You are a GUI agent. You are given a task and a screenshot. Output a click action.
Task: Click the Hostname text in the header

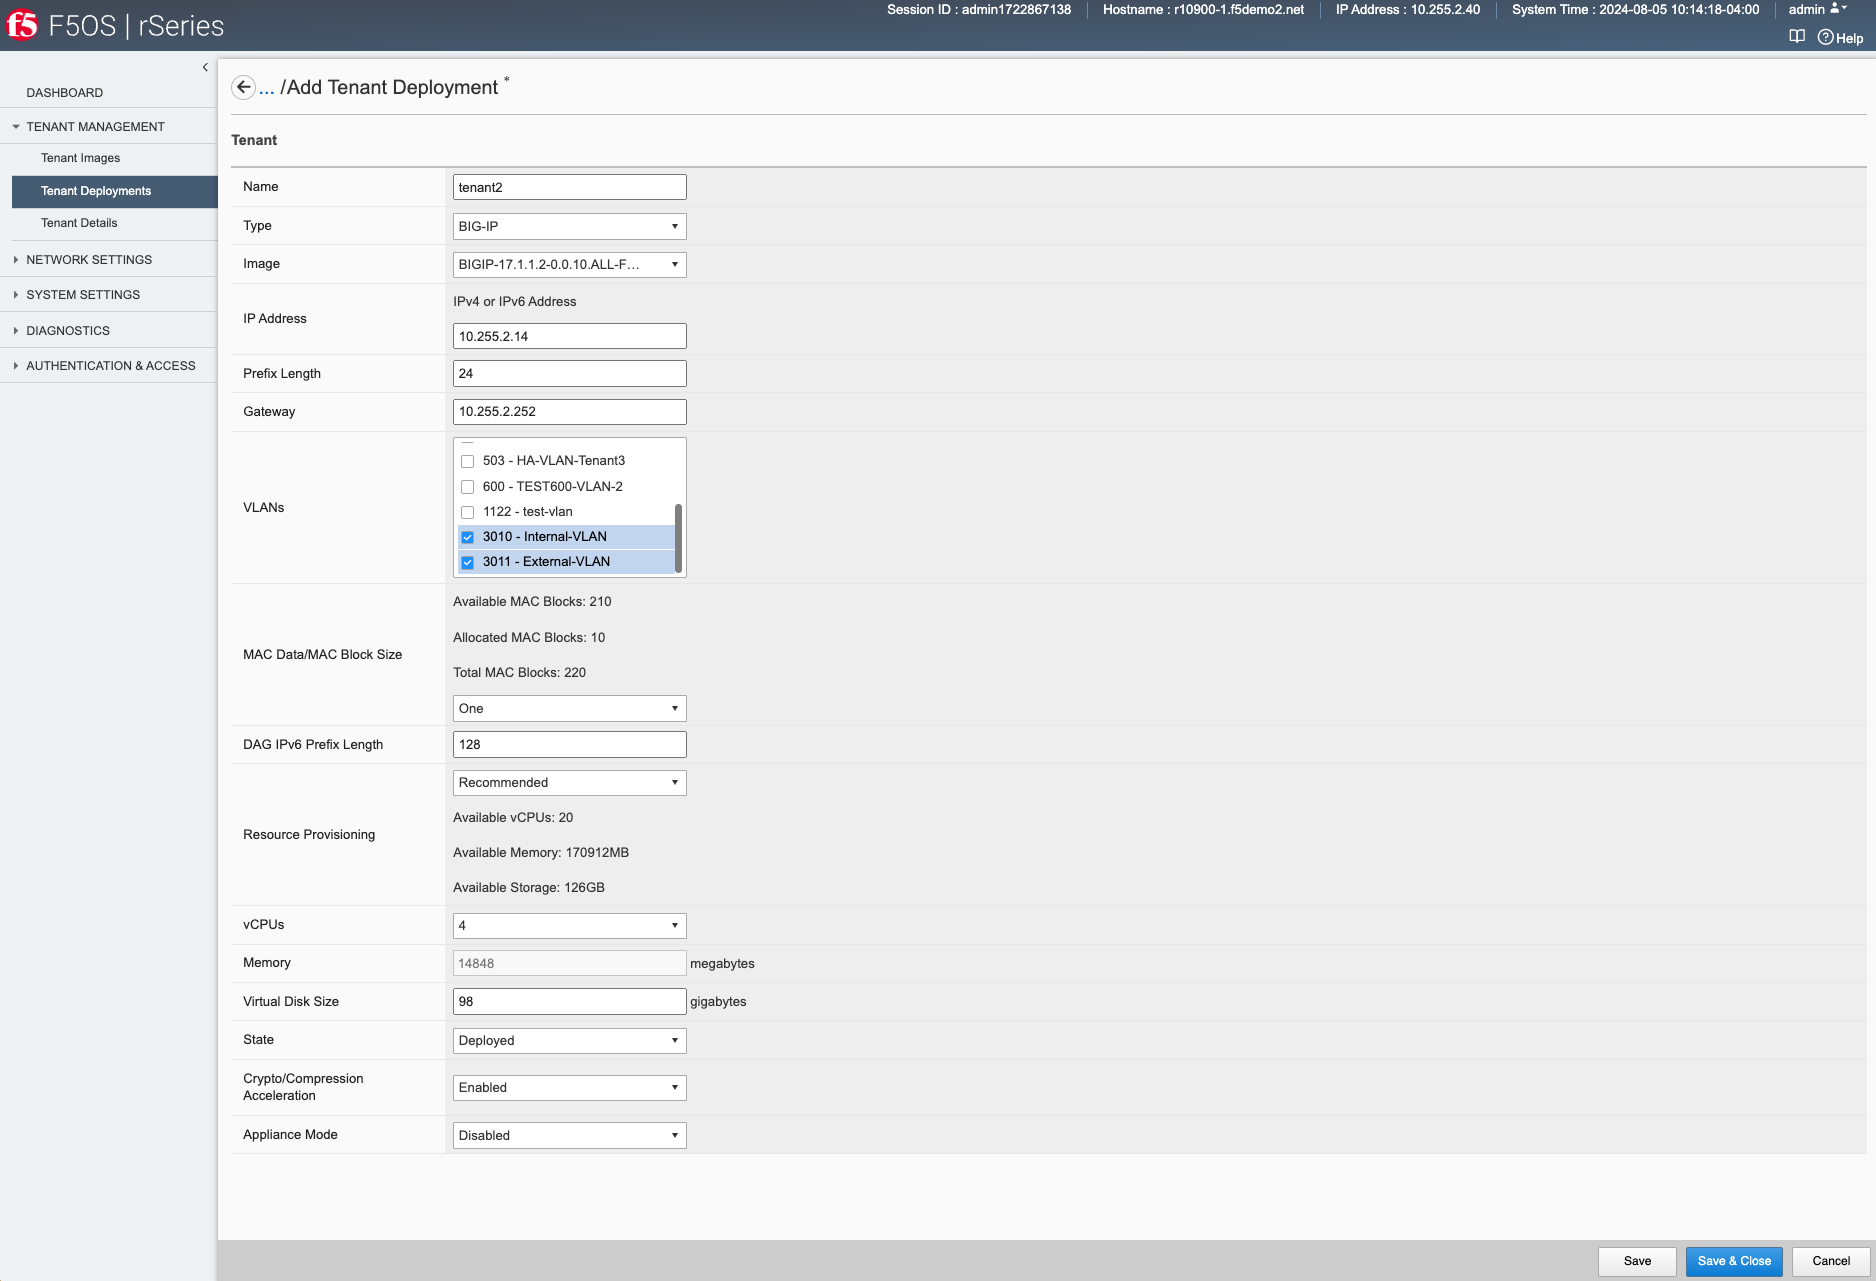tap(1203, 9)
